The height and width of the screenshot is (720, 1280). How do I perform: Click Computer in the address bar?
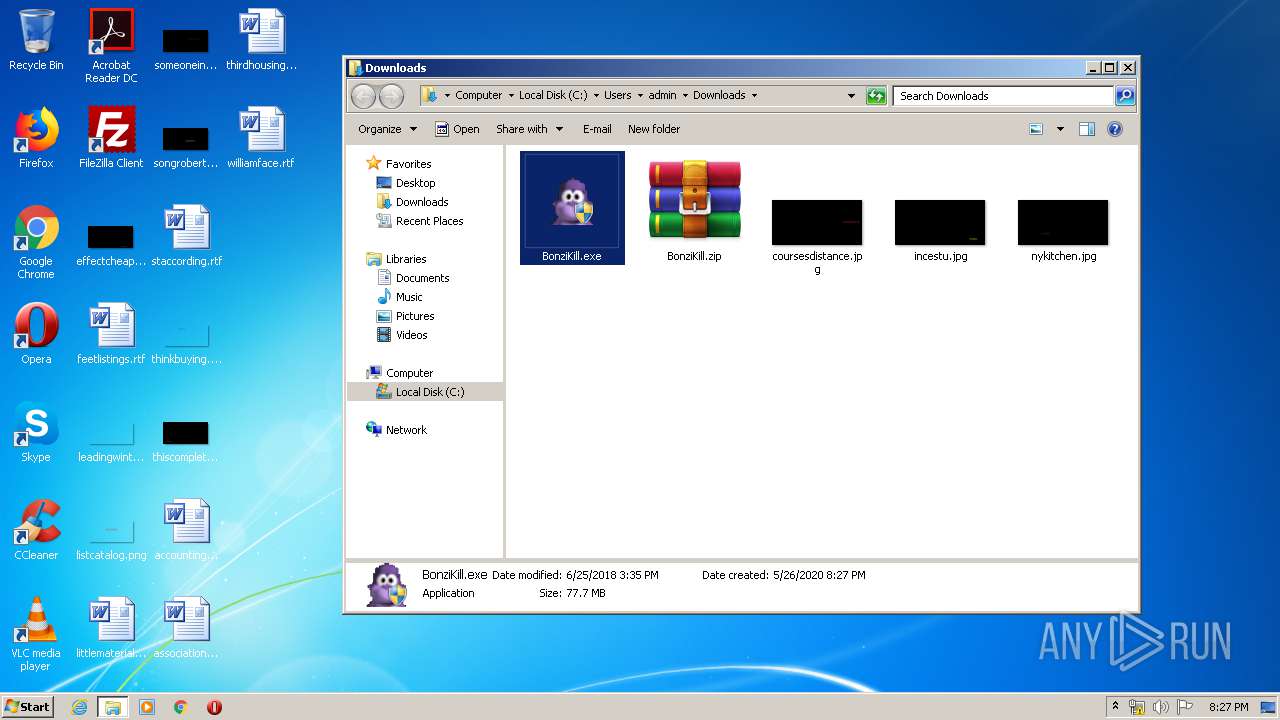[479, 96]
